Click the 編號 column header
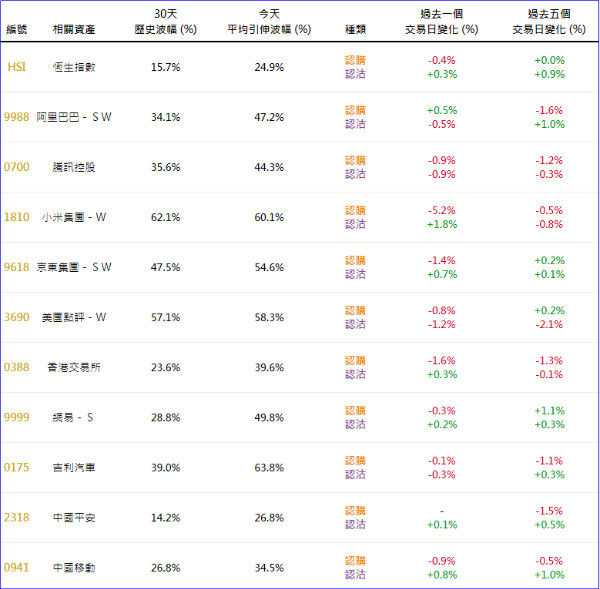Image resolution: width=600 pixels, height=589 pixels. point(16,29)
